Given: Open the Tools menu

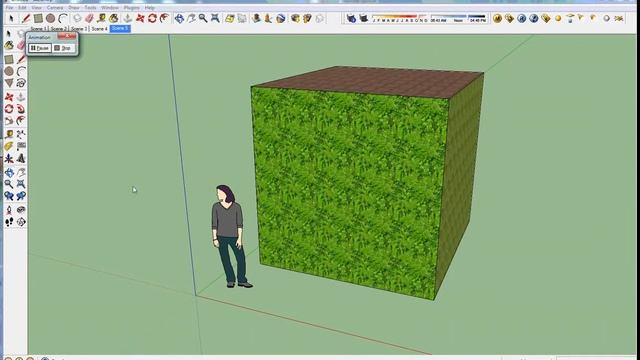Looking at the screenshot, I should (x=90, y=7).
